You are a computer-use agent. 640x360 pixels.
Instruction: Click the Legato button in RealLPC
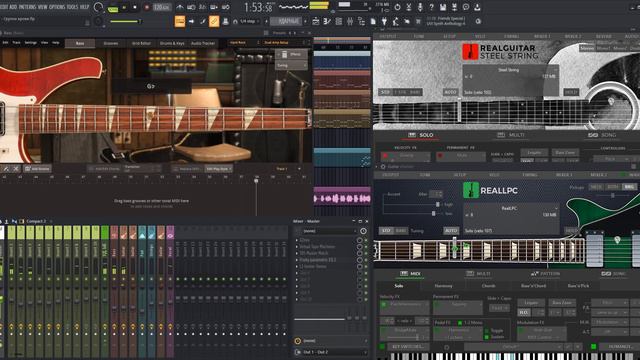click(531, 303)
